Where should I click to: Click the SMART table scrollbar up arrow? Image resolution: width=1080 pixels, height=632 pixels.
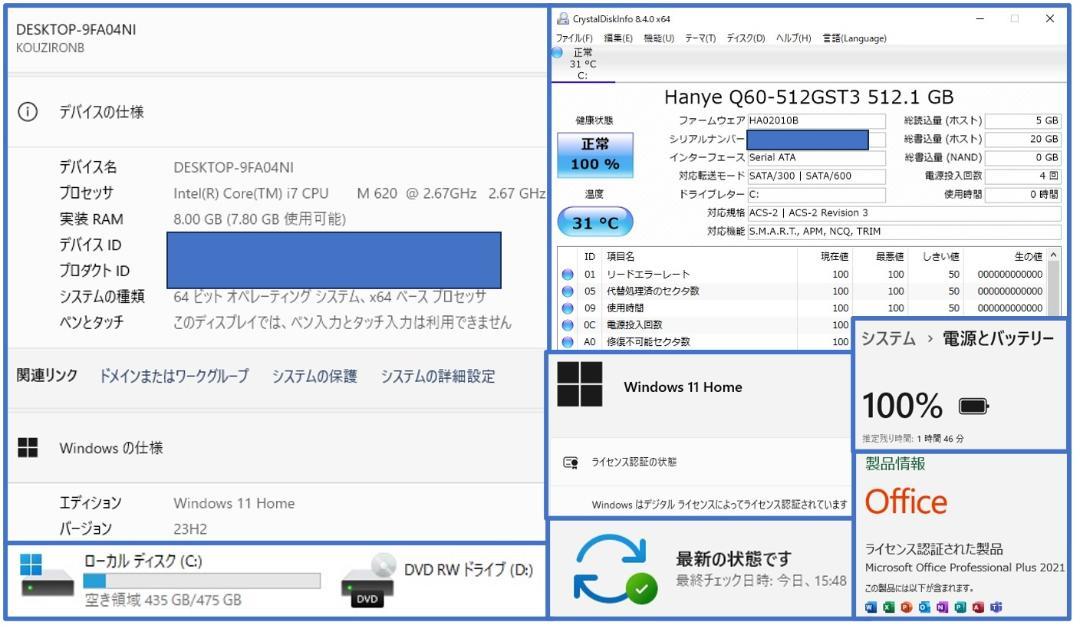pos(1053,255)
